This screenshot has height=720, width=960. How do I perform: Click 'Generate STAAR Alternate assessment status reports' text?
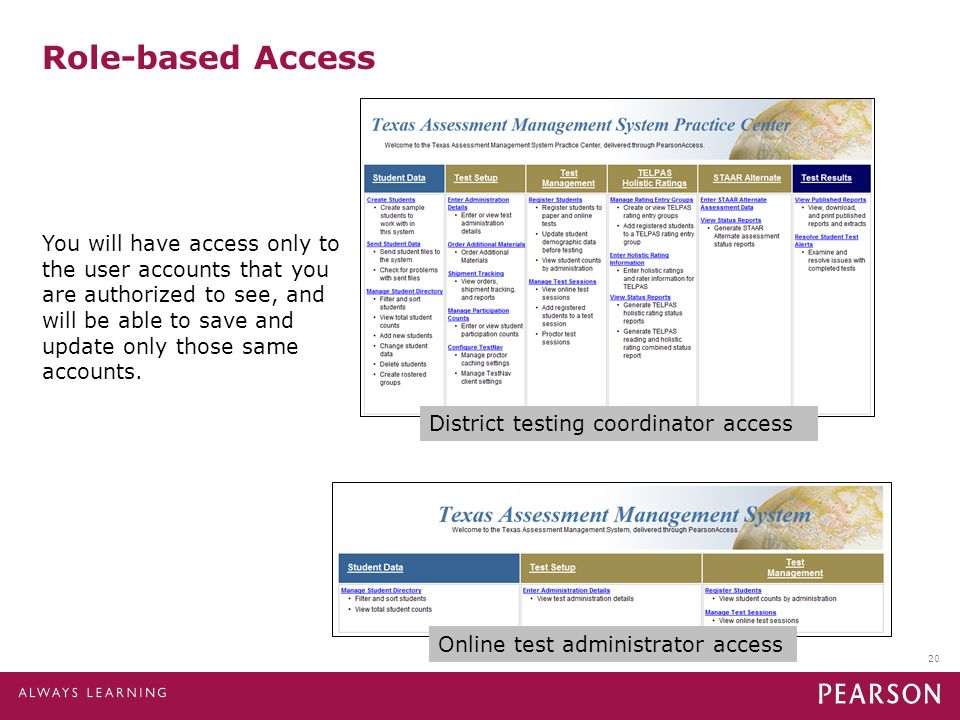click(746, 236)
